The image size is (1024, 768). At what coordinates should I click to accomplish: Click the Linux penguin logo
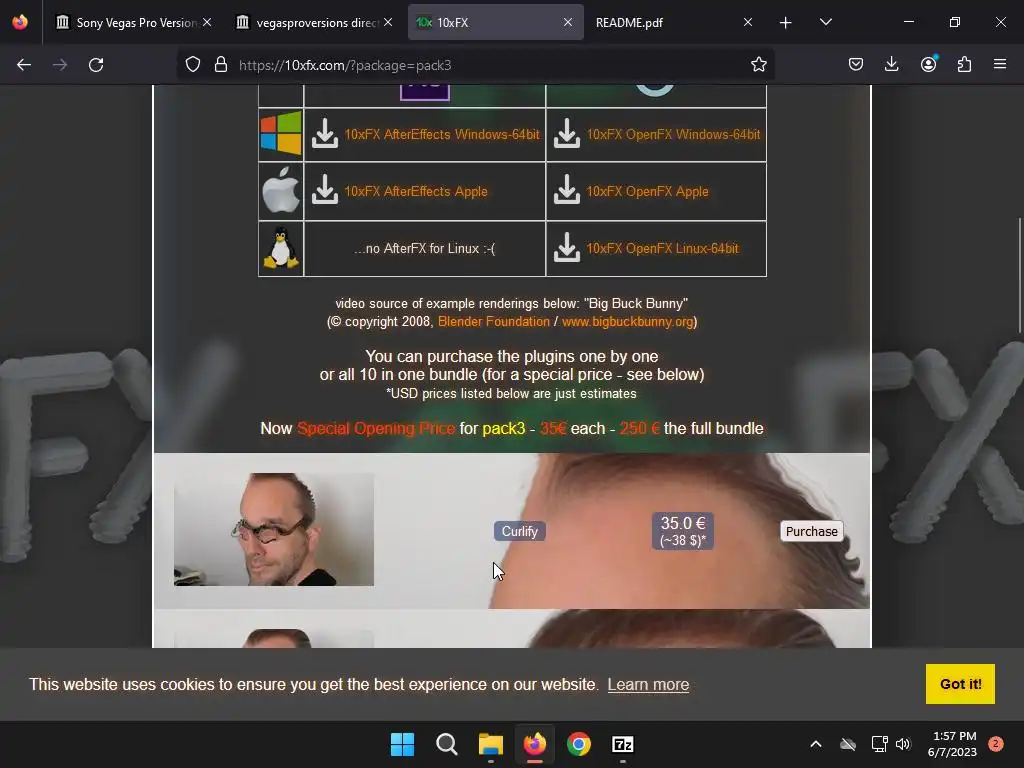(281, 248)
